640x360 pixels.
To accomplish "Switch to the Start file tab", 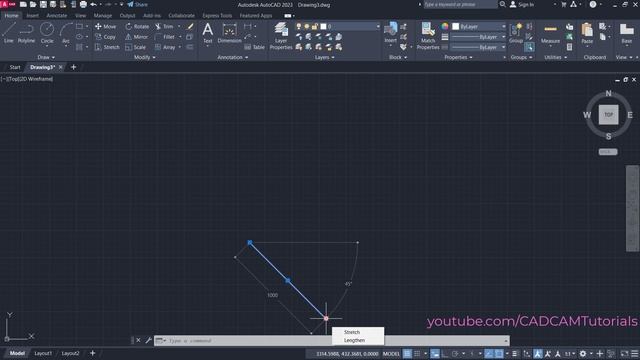I will pos(15,67).
